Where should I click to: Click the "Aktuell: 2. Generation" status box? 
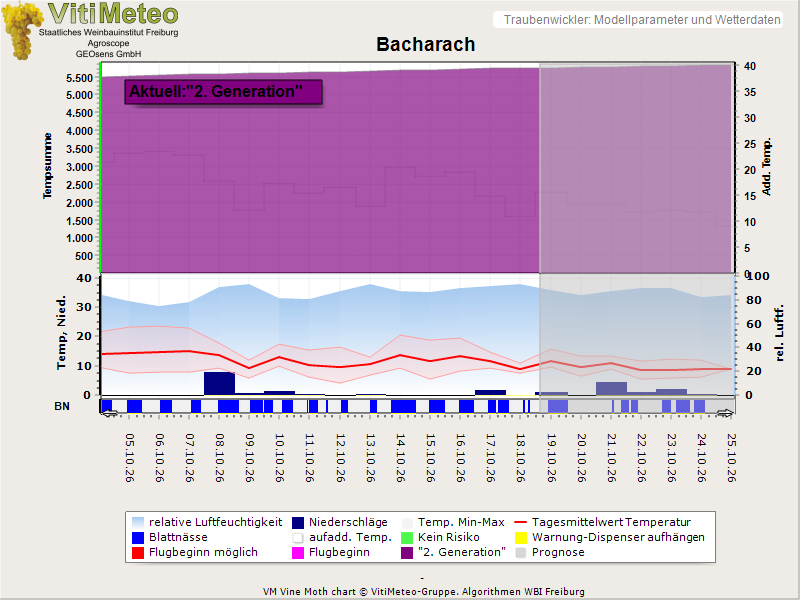pyautogui.click(x=223, y=92)
